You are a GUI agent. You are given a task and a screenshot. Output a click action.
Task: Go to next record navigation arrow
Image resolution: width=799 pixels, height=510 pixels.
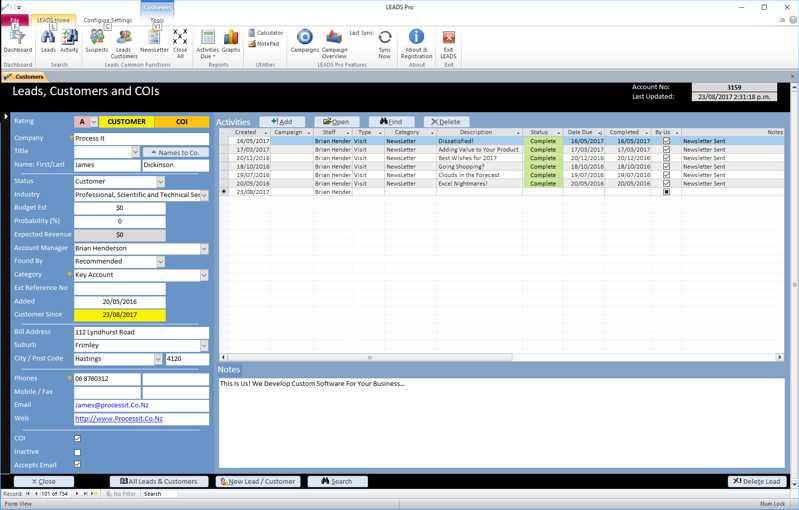click(77, 494)
